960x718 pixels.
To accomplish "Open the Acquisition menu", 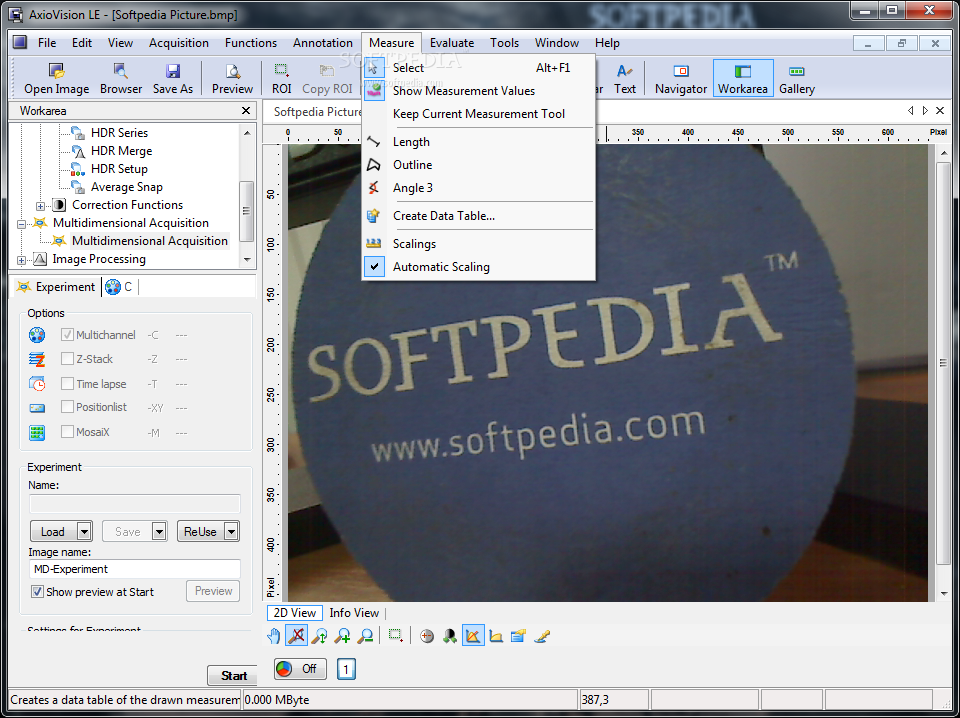I will (x=179, y=43).
